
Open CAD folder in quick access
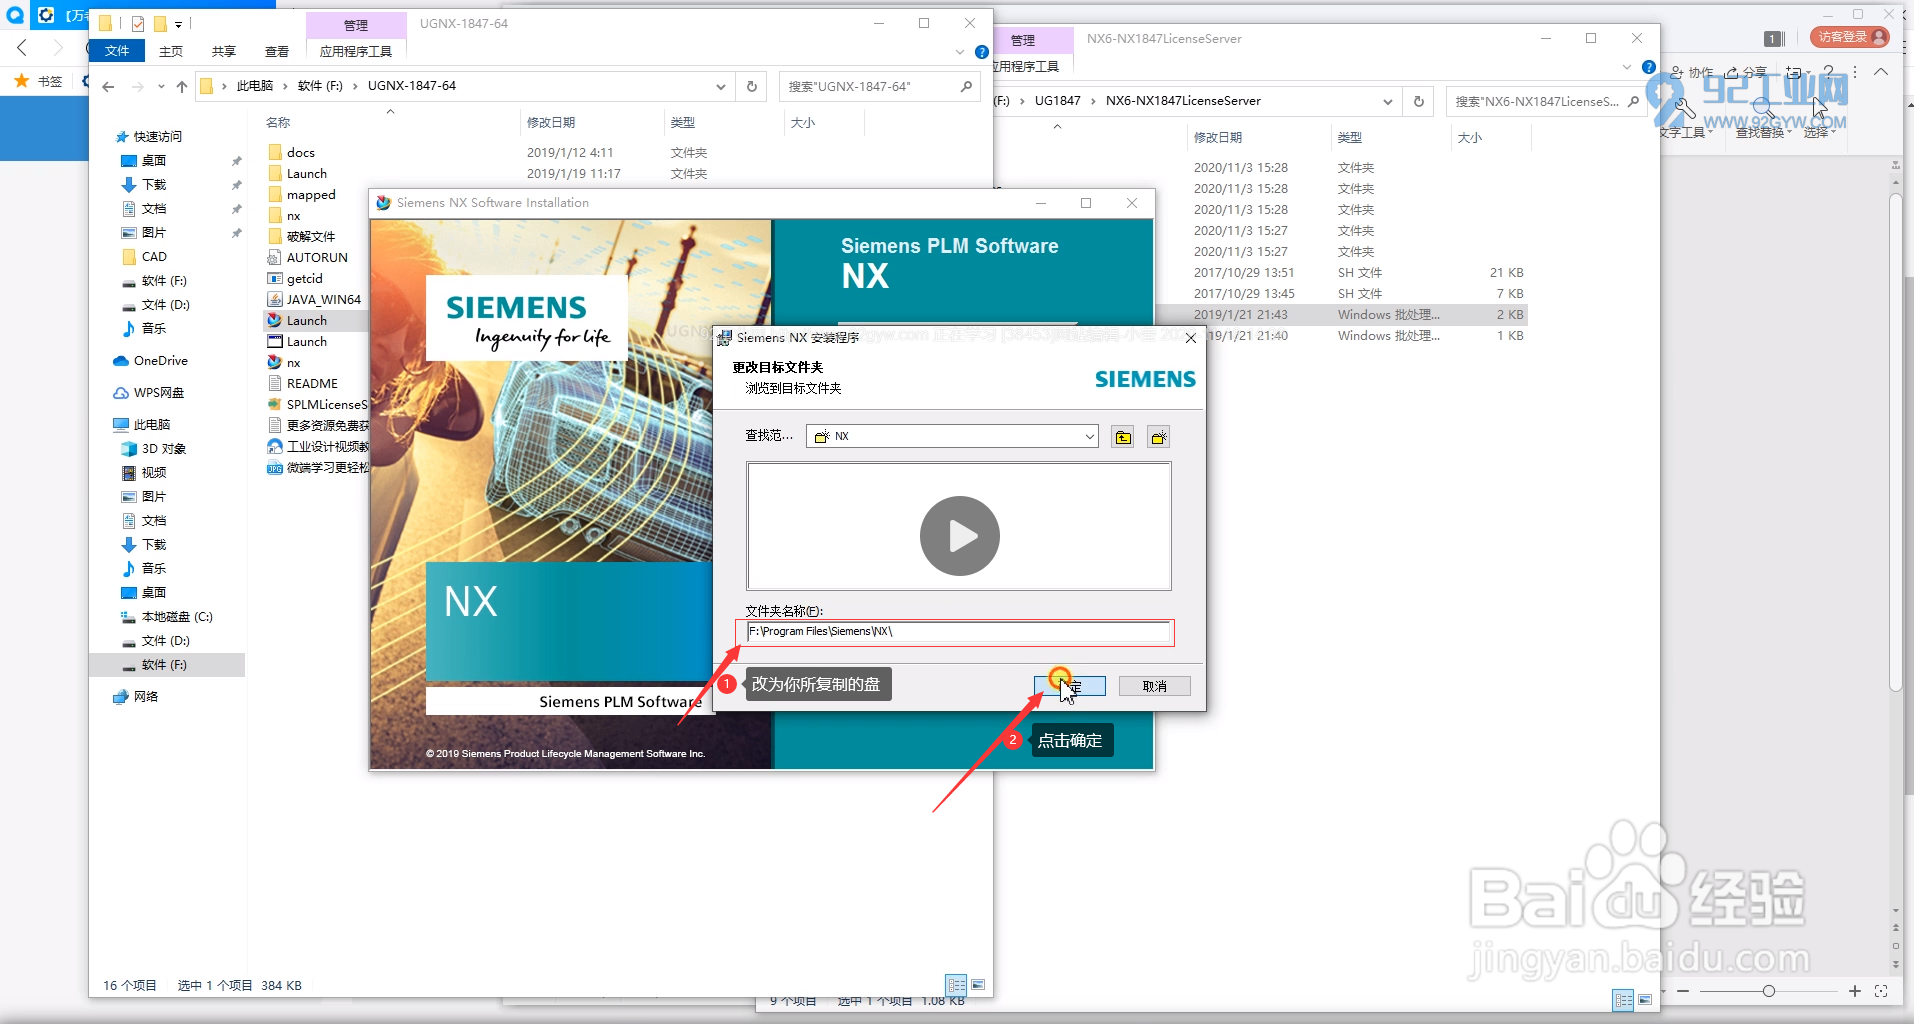[153, 257]
